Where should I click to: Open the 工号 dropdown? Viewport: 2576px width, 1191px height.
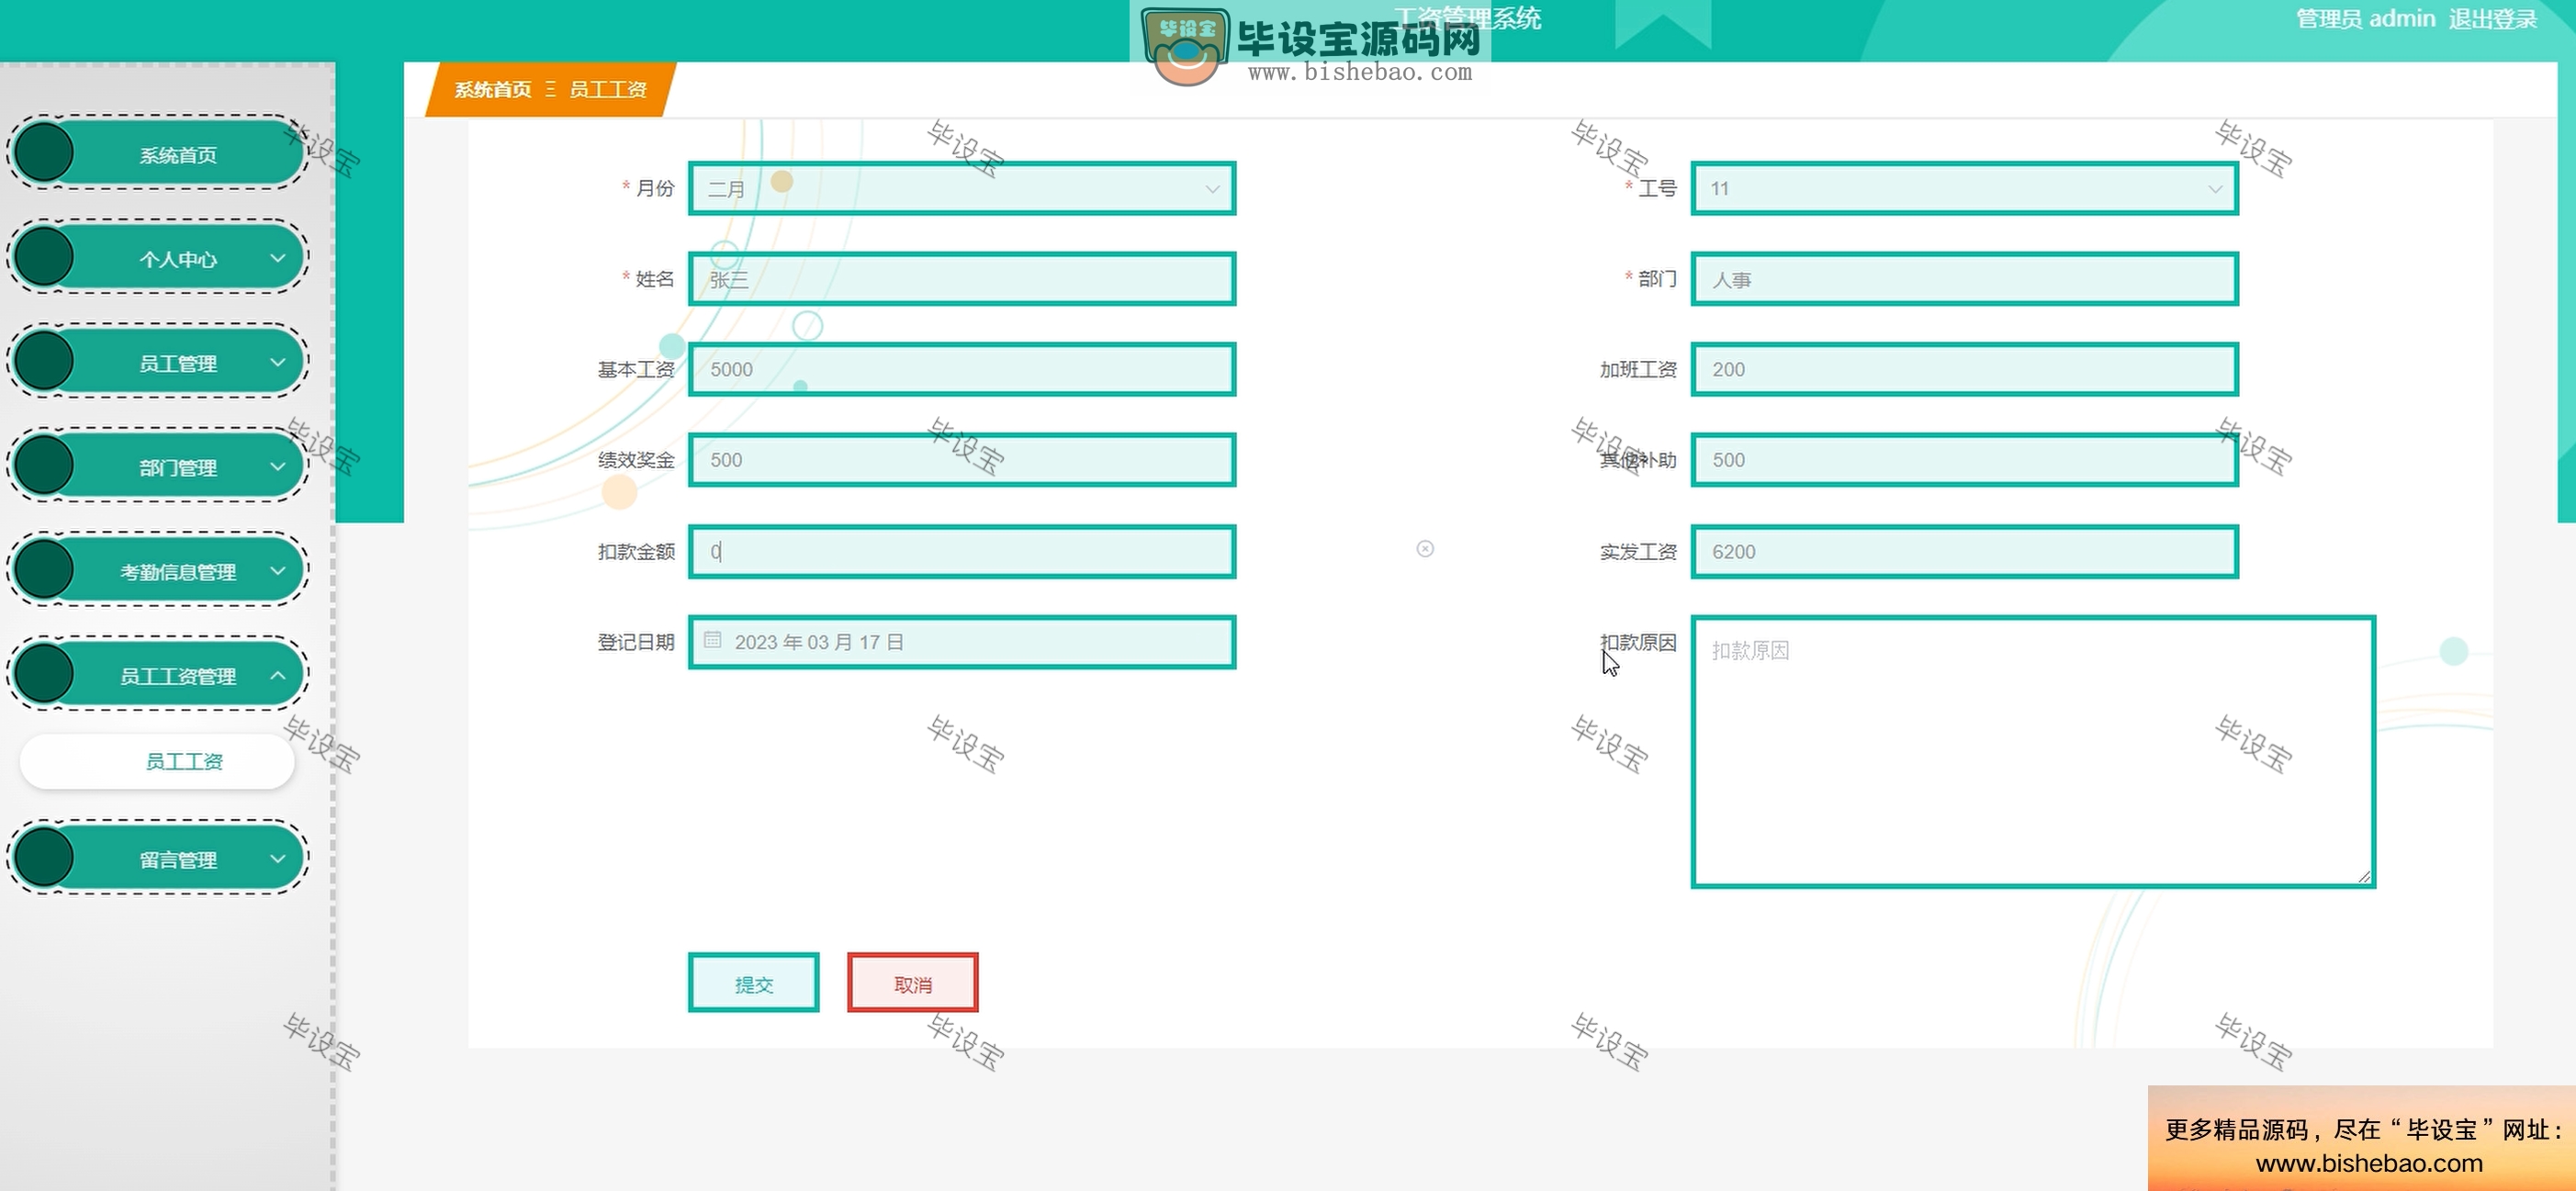tap(1964, 188)
